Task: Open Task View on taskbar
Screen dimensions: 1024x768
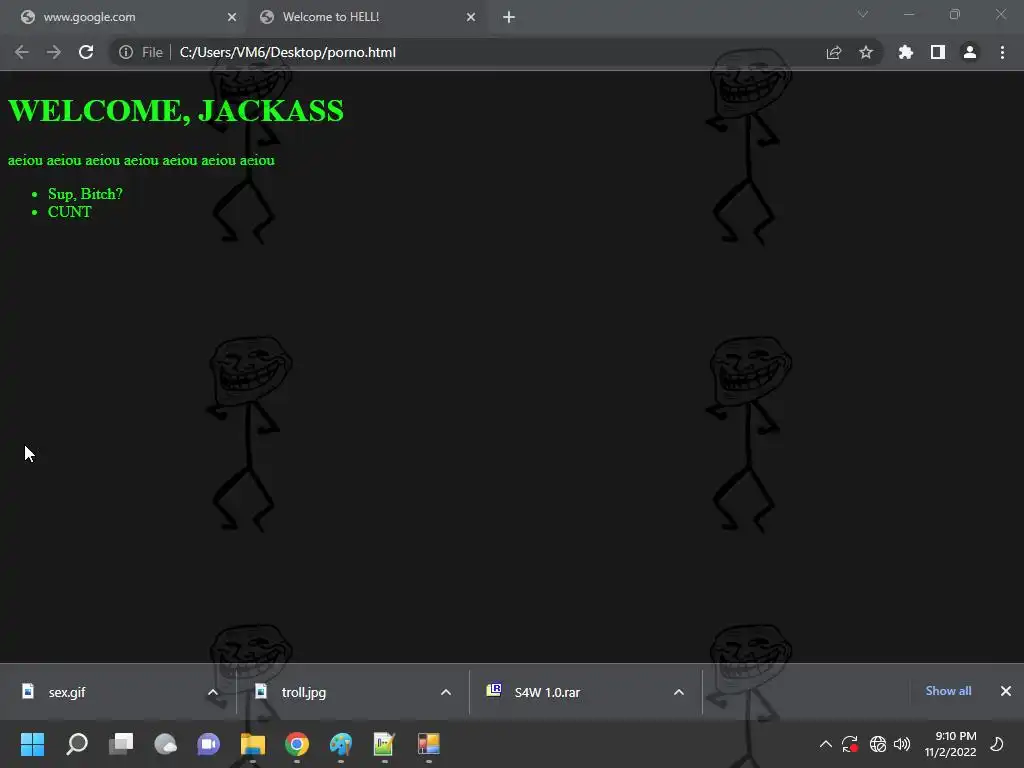Action: (x=121, y=744)
